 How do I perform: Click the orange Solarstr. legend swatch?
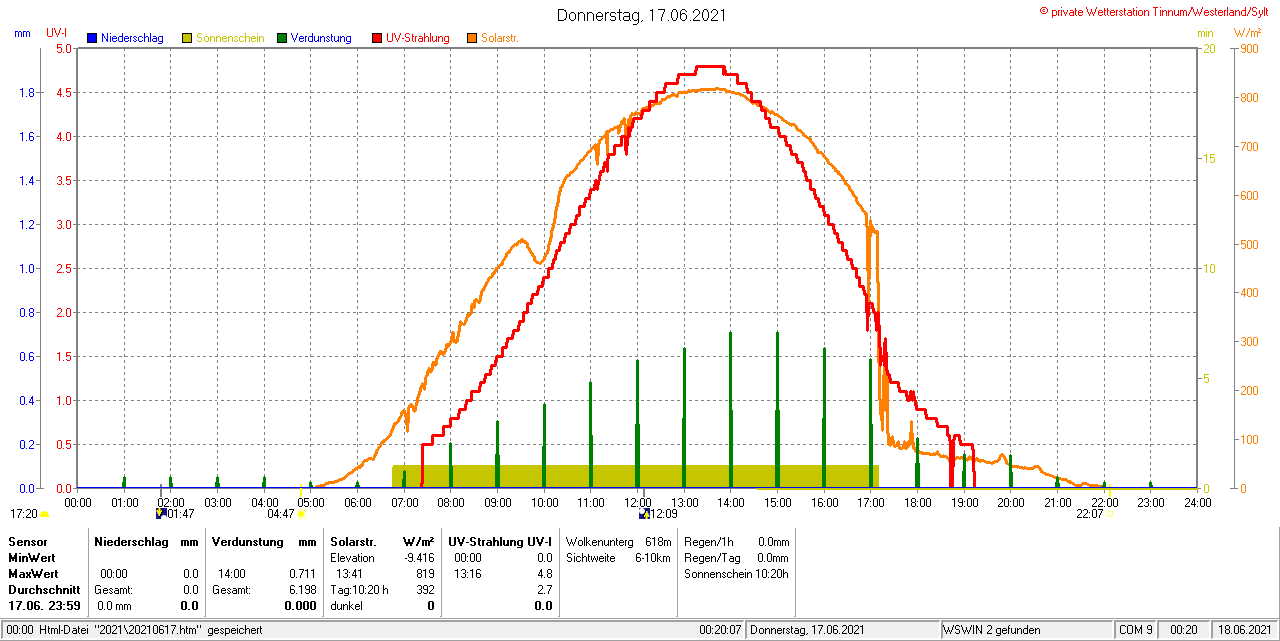coord(472,38)
